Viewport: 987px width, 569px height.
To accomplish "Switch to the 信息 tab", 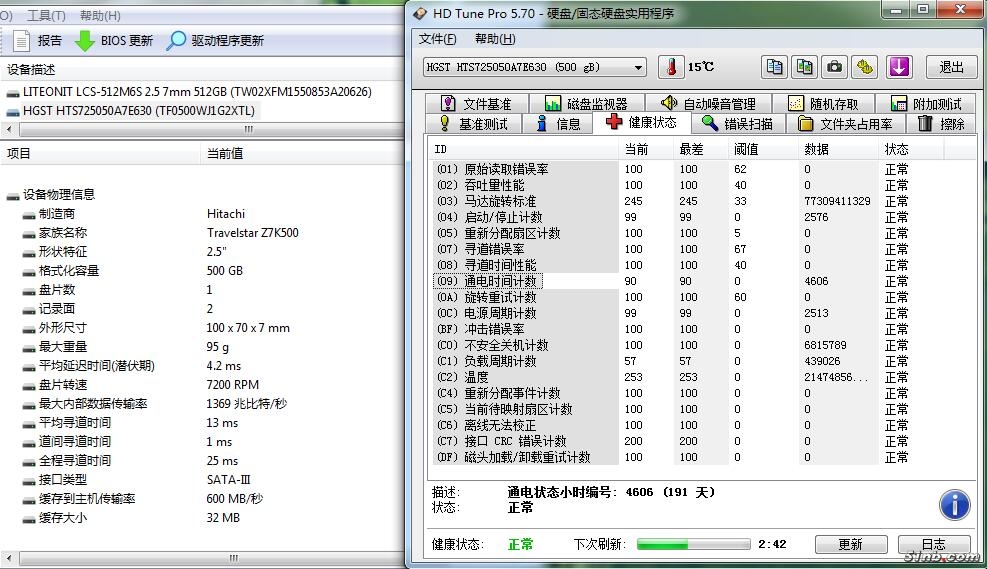I will [x=558, y=124].
